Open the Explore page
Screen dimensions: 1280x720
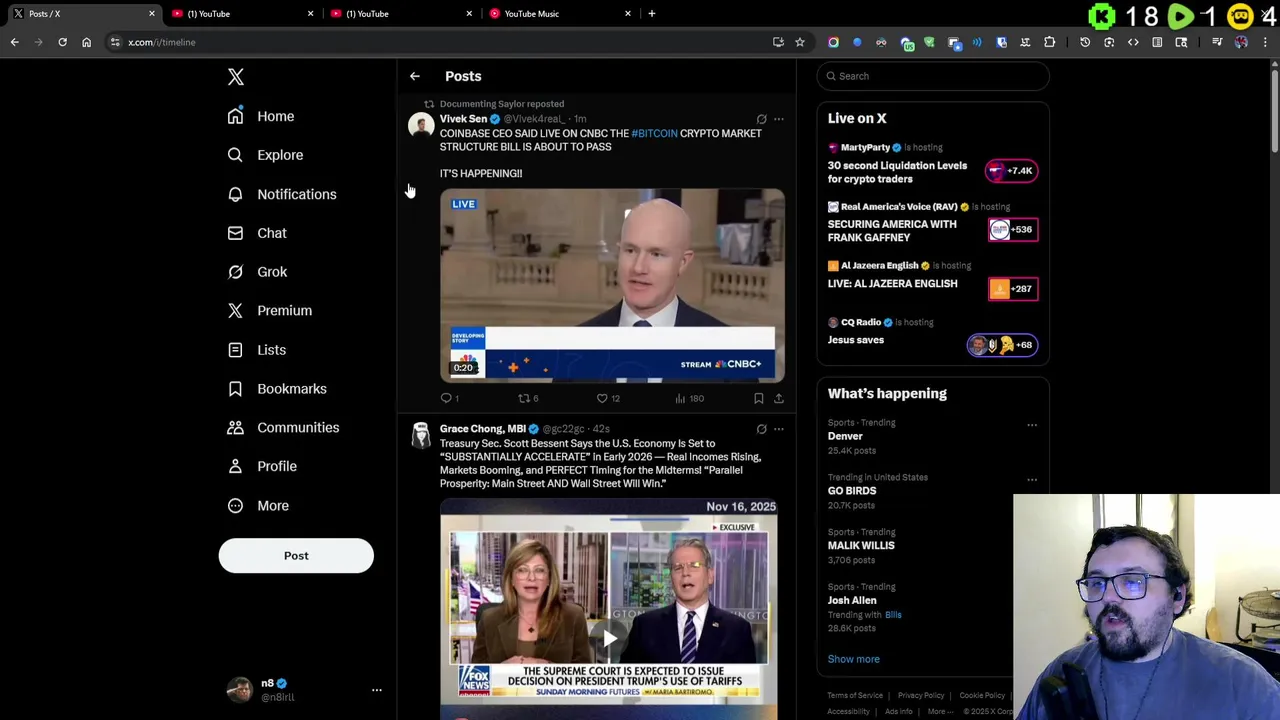coord(265,155)
